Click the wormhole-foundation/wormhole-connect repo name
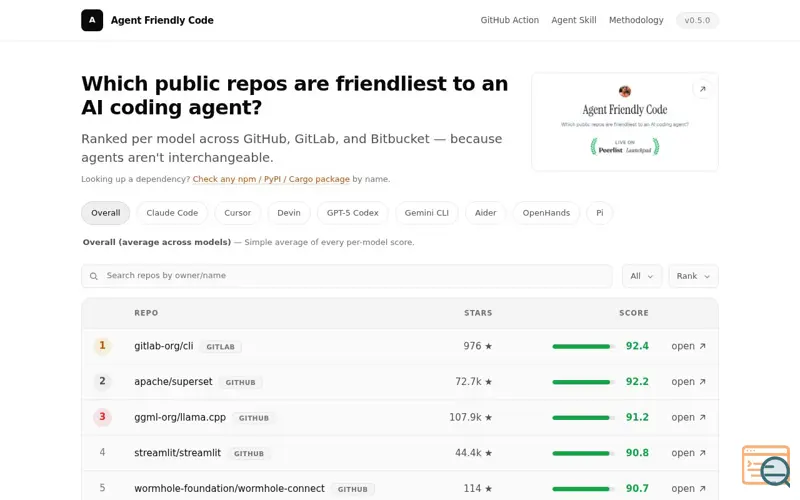Image resolution: width=800 pixels, height=500 pixels. [229, 489]
